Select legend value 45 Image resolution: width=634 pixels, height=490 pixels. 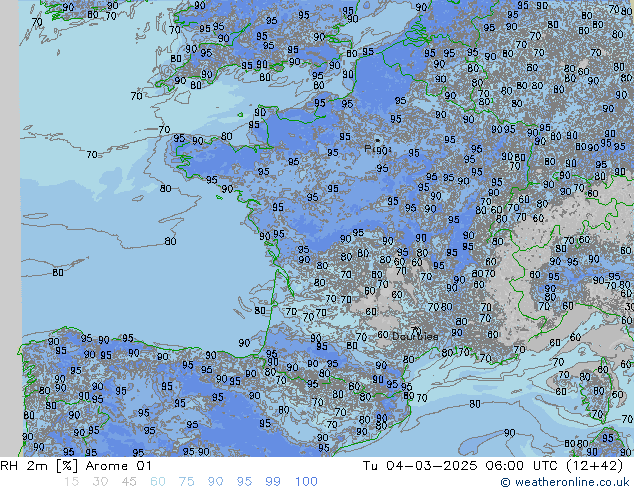pyautogui.click(x=129, y=482)
